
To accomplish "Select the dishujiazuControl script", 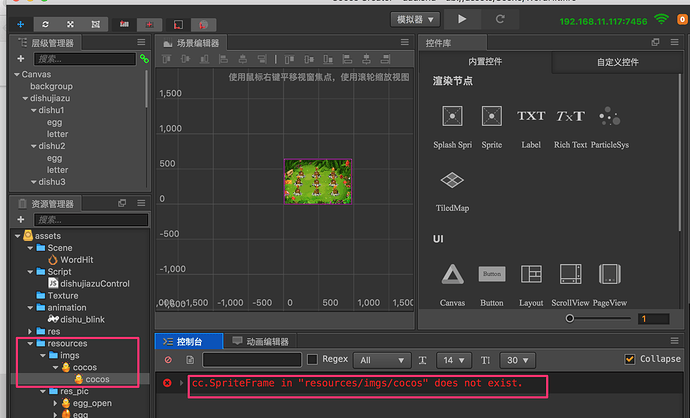I will (x=95, y=284).
